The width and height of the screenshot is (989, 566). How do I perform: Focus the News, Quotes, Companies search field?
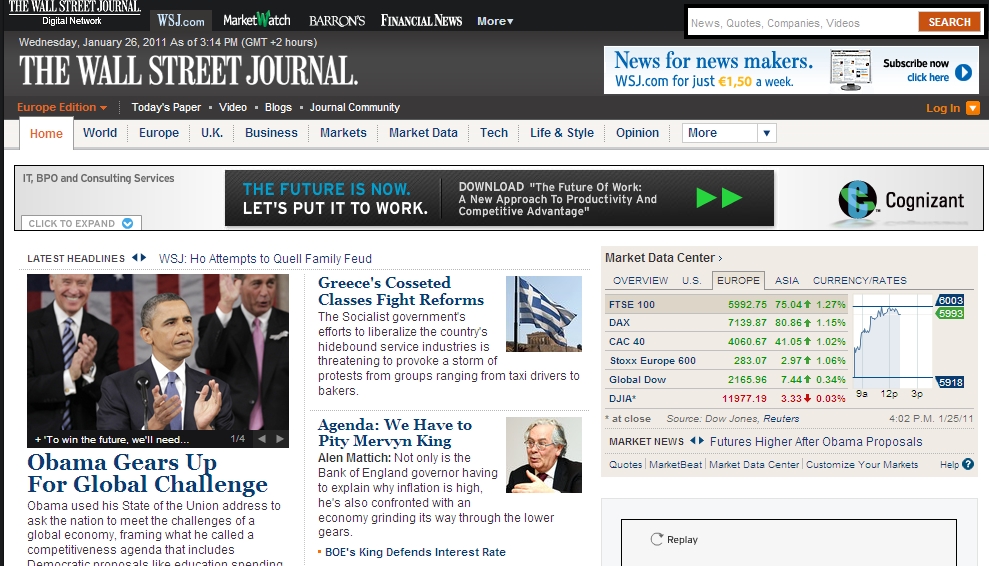point(803,23)
